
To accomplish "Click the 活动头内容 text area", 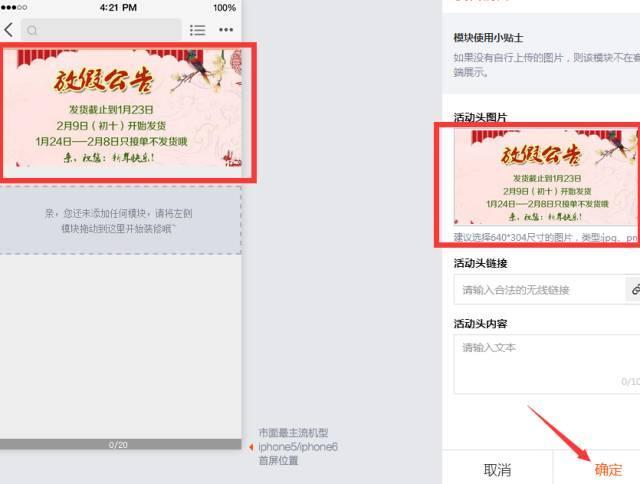I will pos(545,364).
